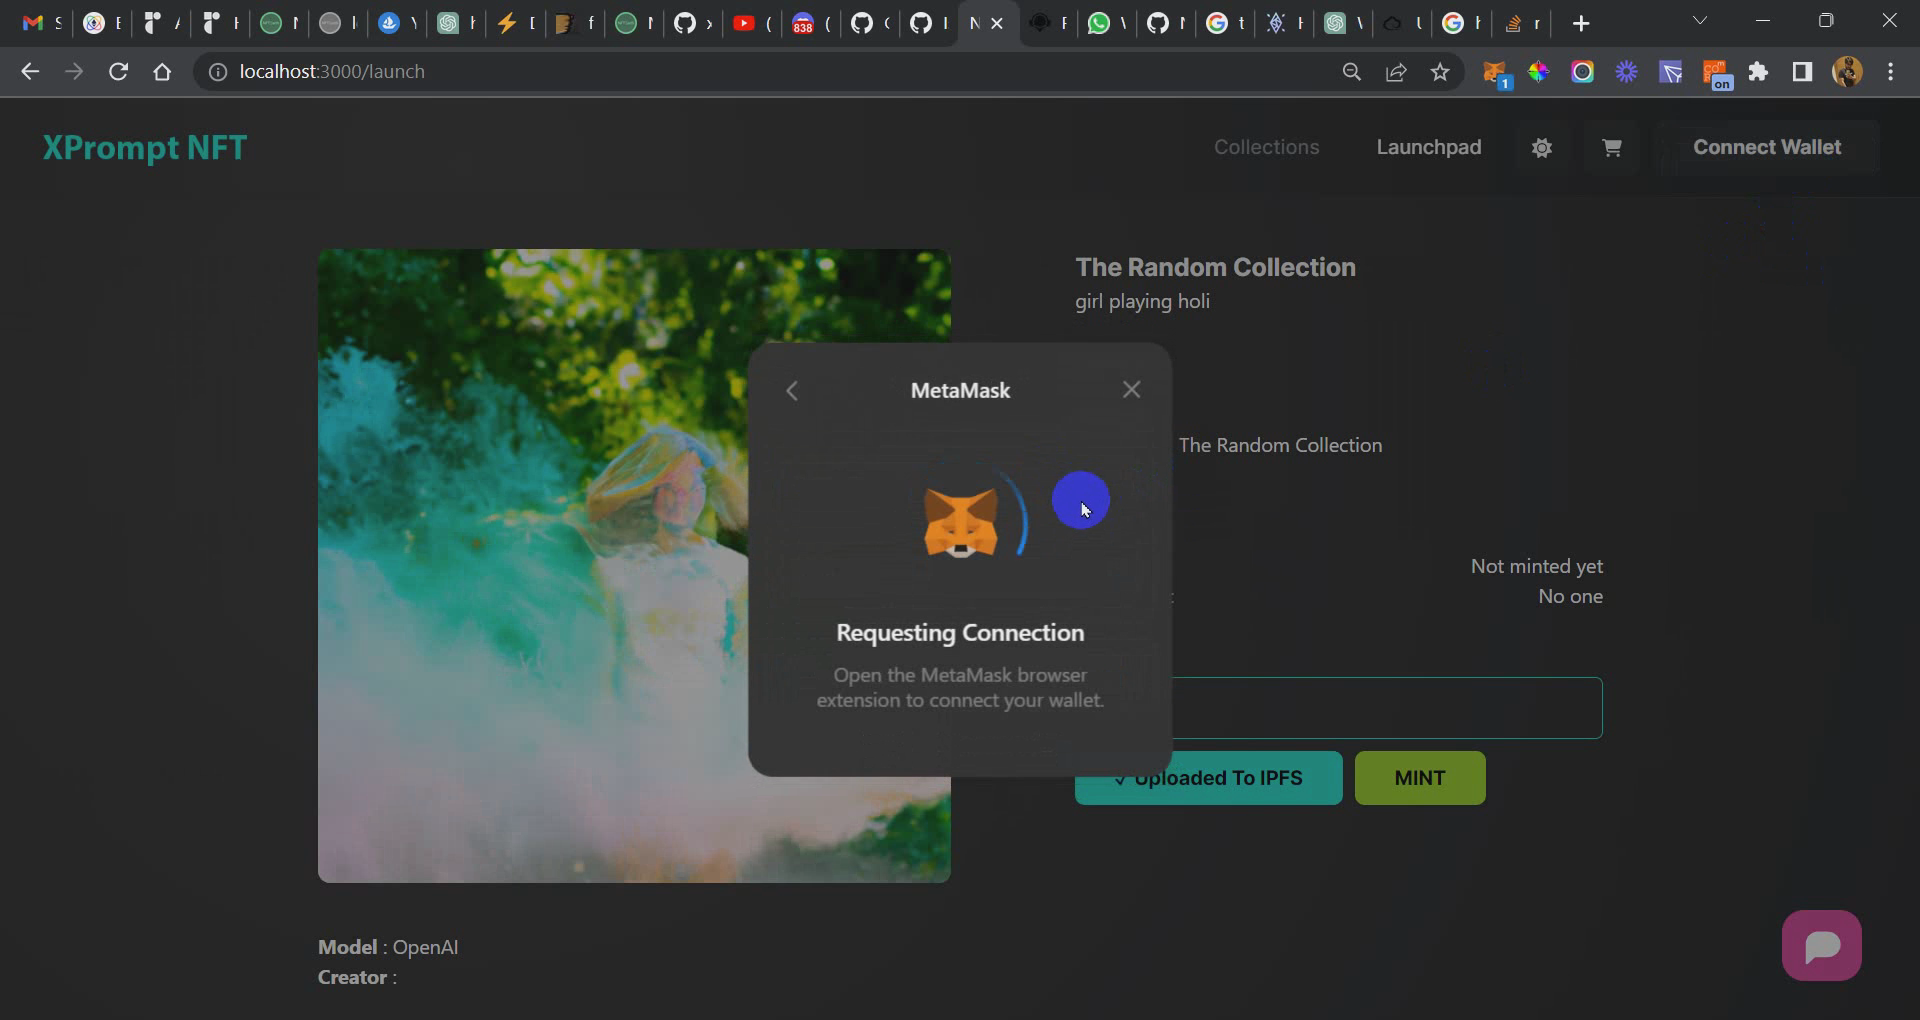
Task: Select the 'No one' owner text
Action: pyautogui.click(x=1571, y=596)
